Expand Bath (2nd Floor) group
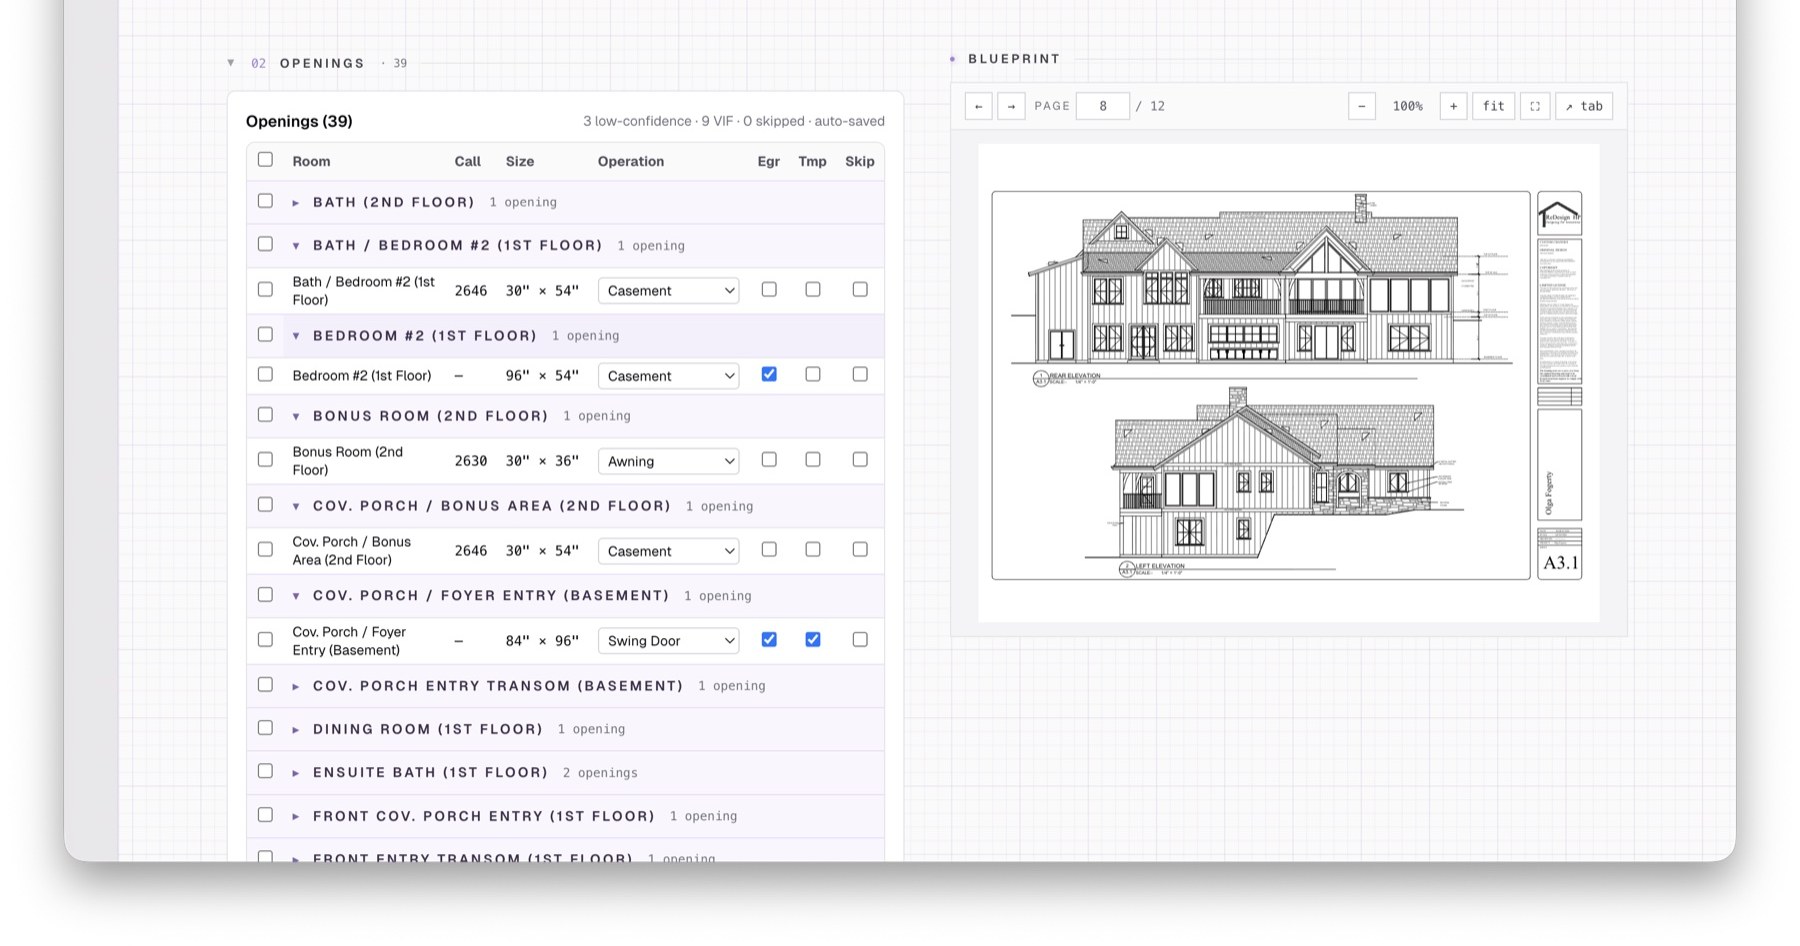The height and width of the screenshot is (946, 1800). tap(296, 203)
